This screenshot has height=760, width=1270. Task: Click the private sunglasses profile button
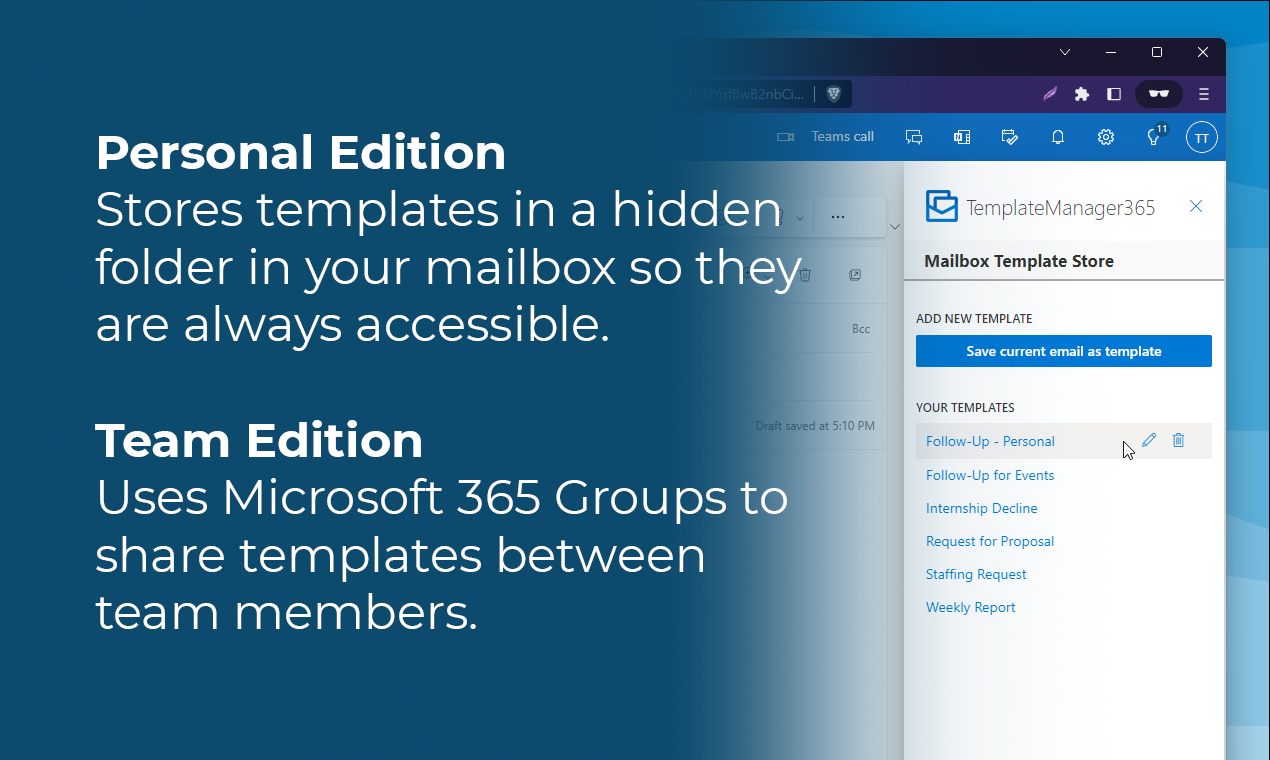click(1159, 94)
